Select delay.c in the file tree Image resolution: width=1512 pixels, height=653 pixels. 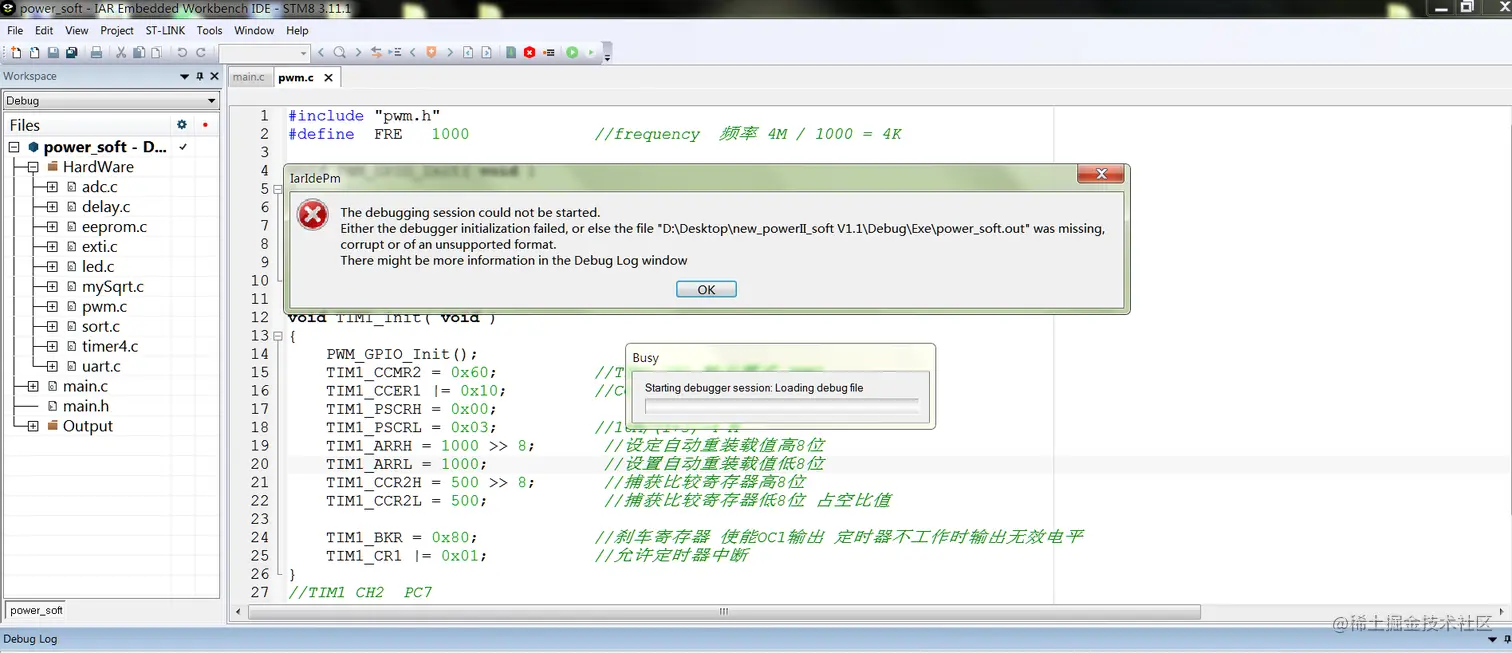click(106, 207)
